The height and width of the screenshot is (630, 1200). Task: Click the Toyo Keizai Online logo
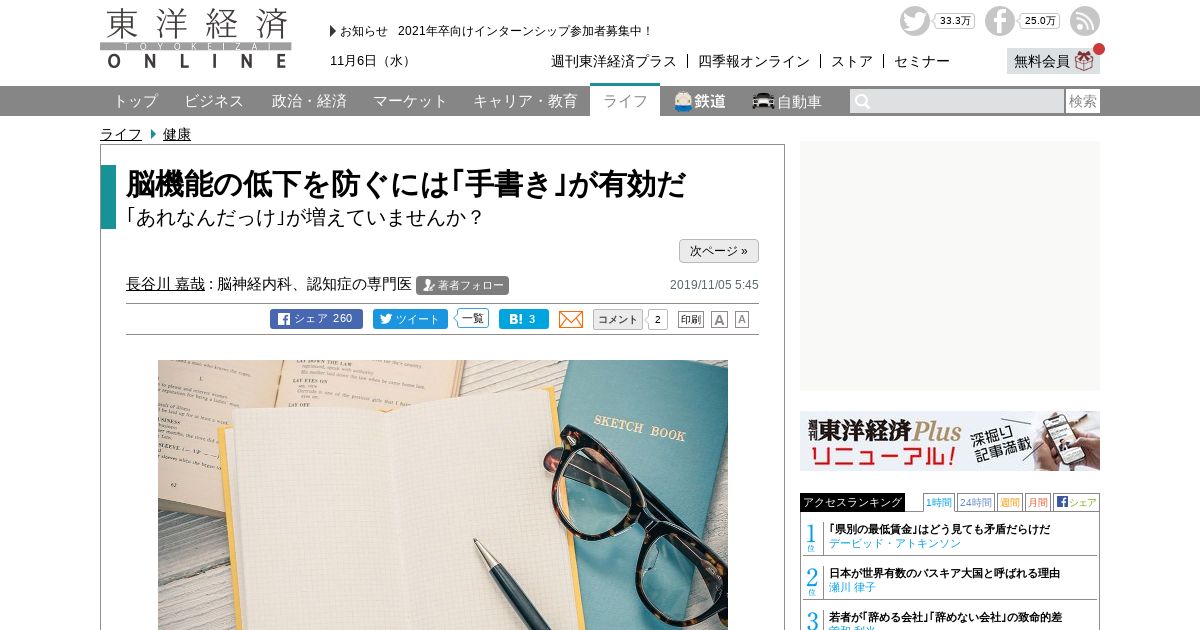pos(196,38)
